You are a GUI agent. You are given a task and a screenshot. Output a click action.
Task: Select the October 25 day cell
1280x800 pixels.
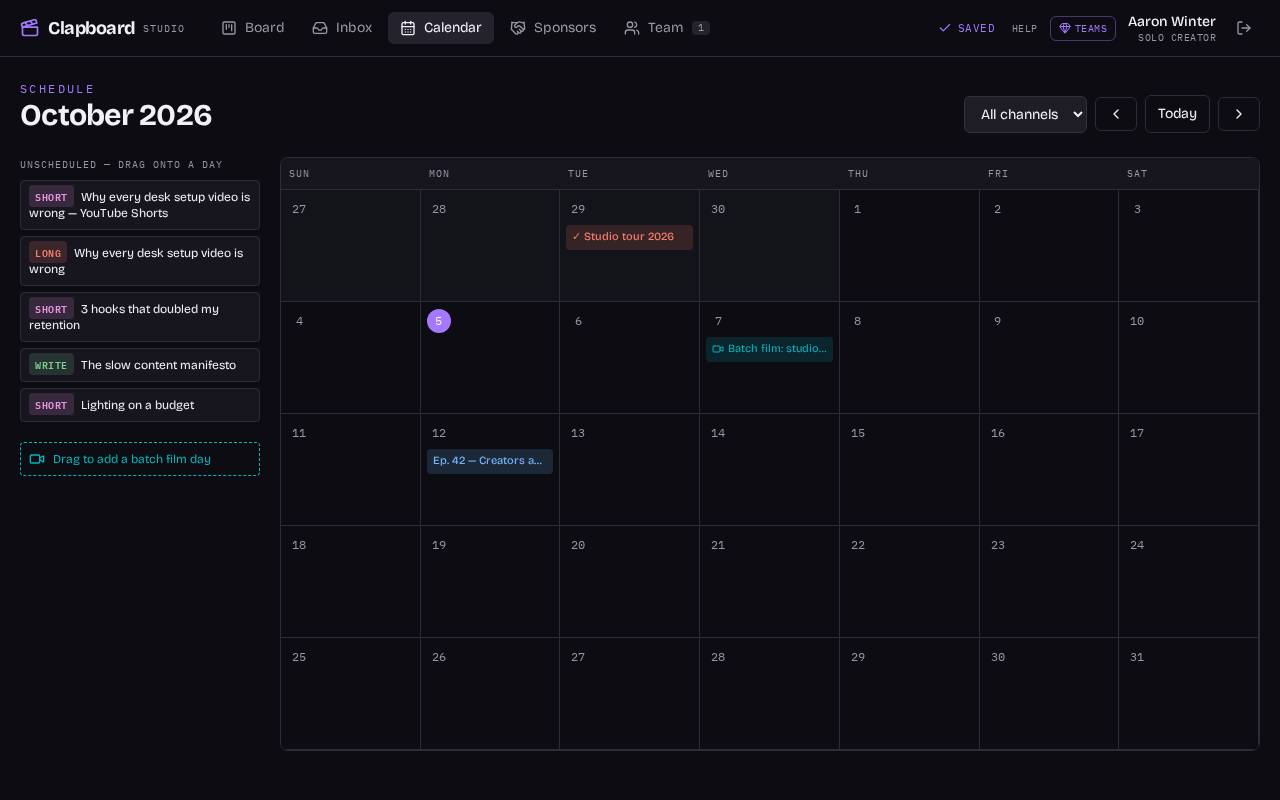pyautogui.click(x=350, y=693)
